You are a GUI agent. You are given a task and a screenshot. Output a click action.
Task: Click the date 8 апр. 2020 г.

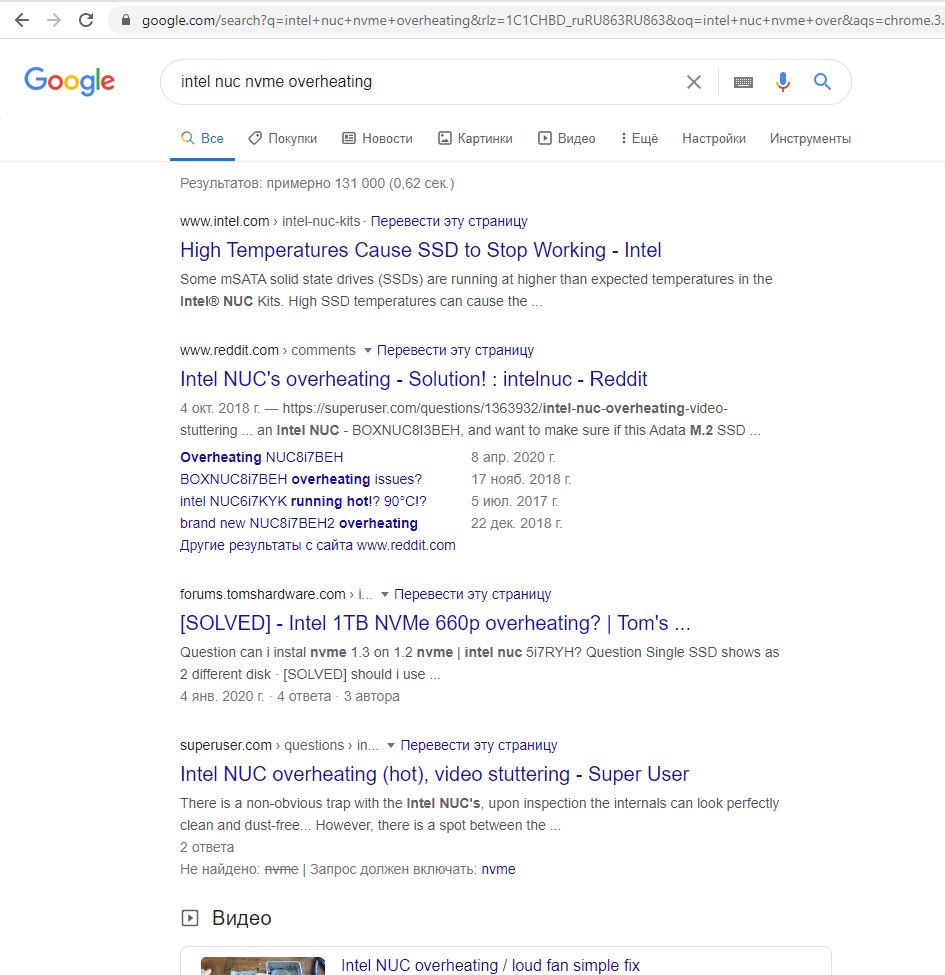pyautogui.click(x=513, y=457)
